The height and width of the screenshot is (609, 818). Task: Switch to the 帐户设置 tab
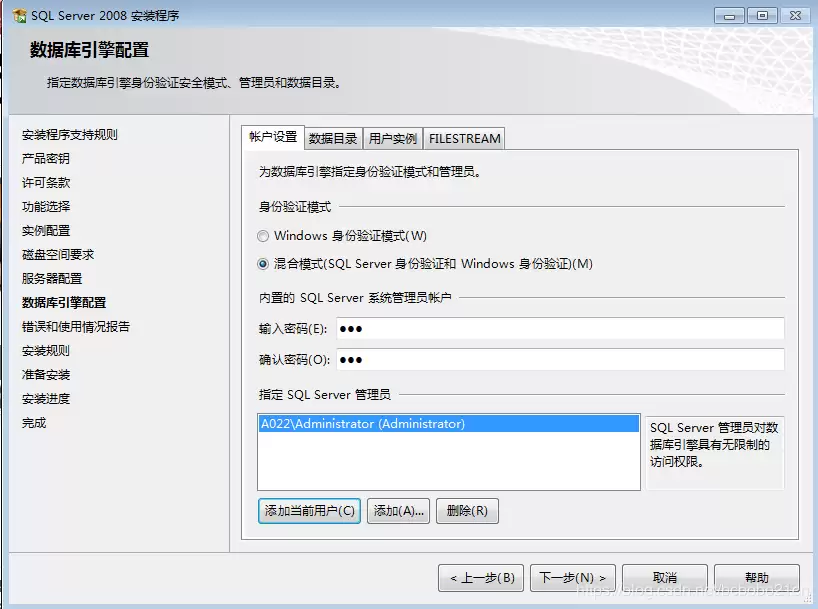click(273, 137)
